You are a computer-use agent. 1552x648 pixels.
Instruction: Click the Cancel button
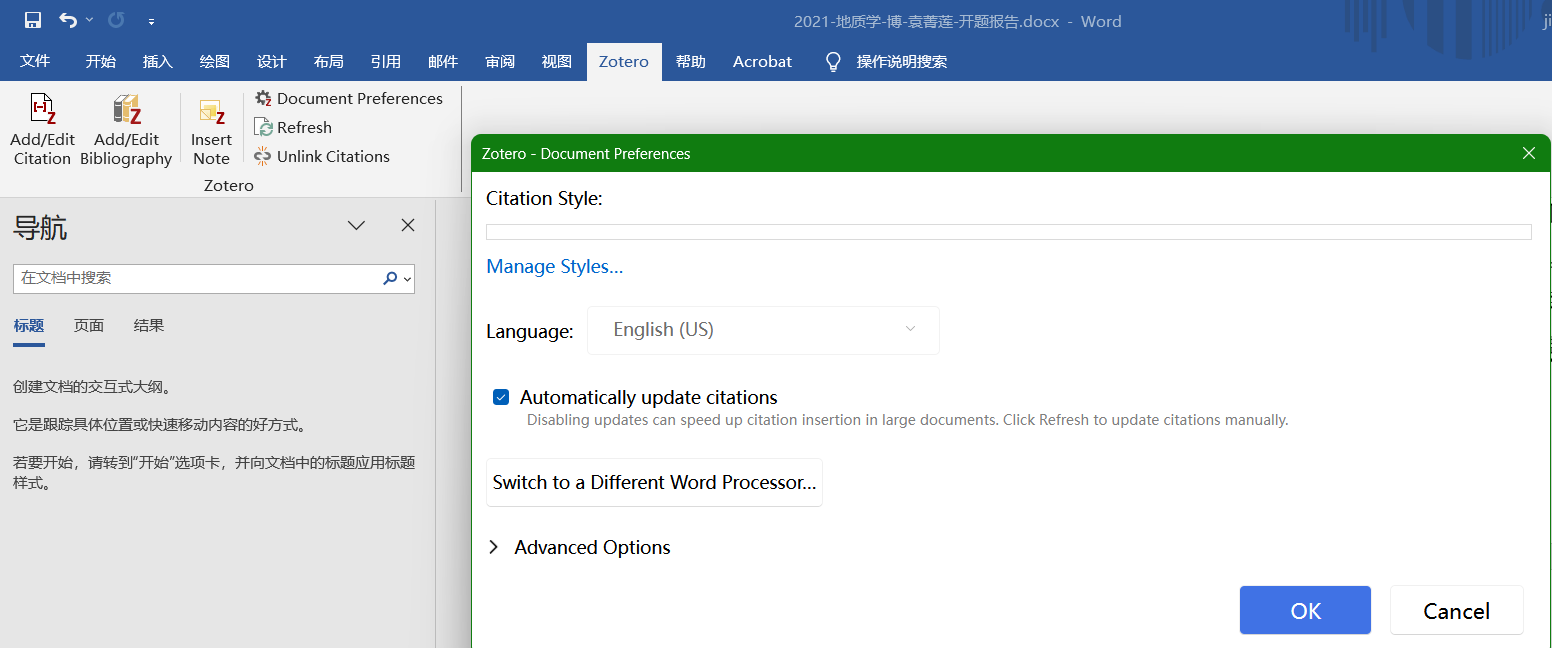pyautogui.click(x=1456, y=610)
